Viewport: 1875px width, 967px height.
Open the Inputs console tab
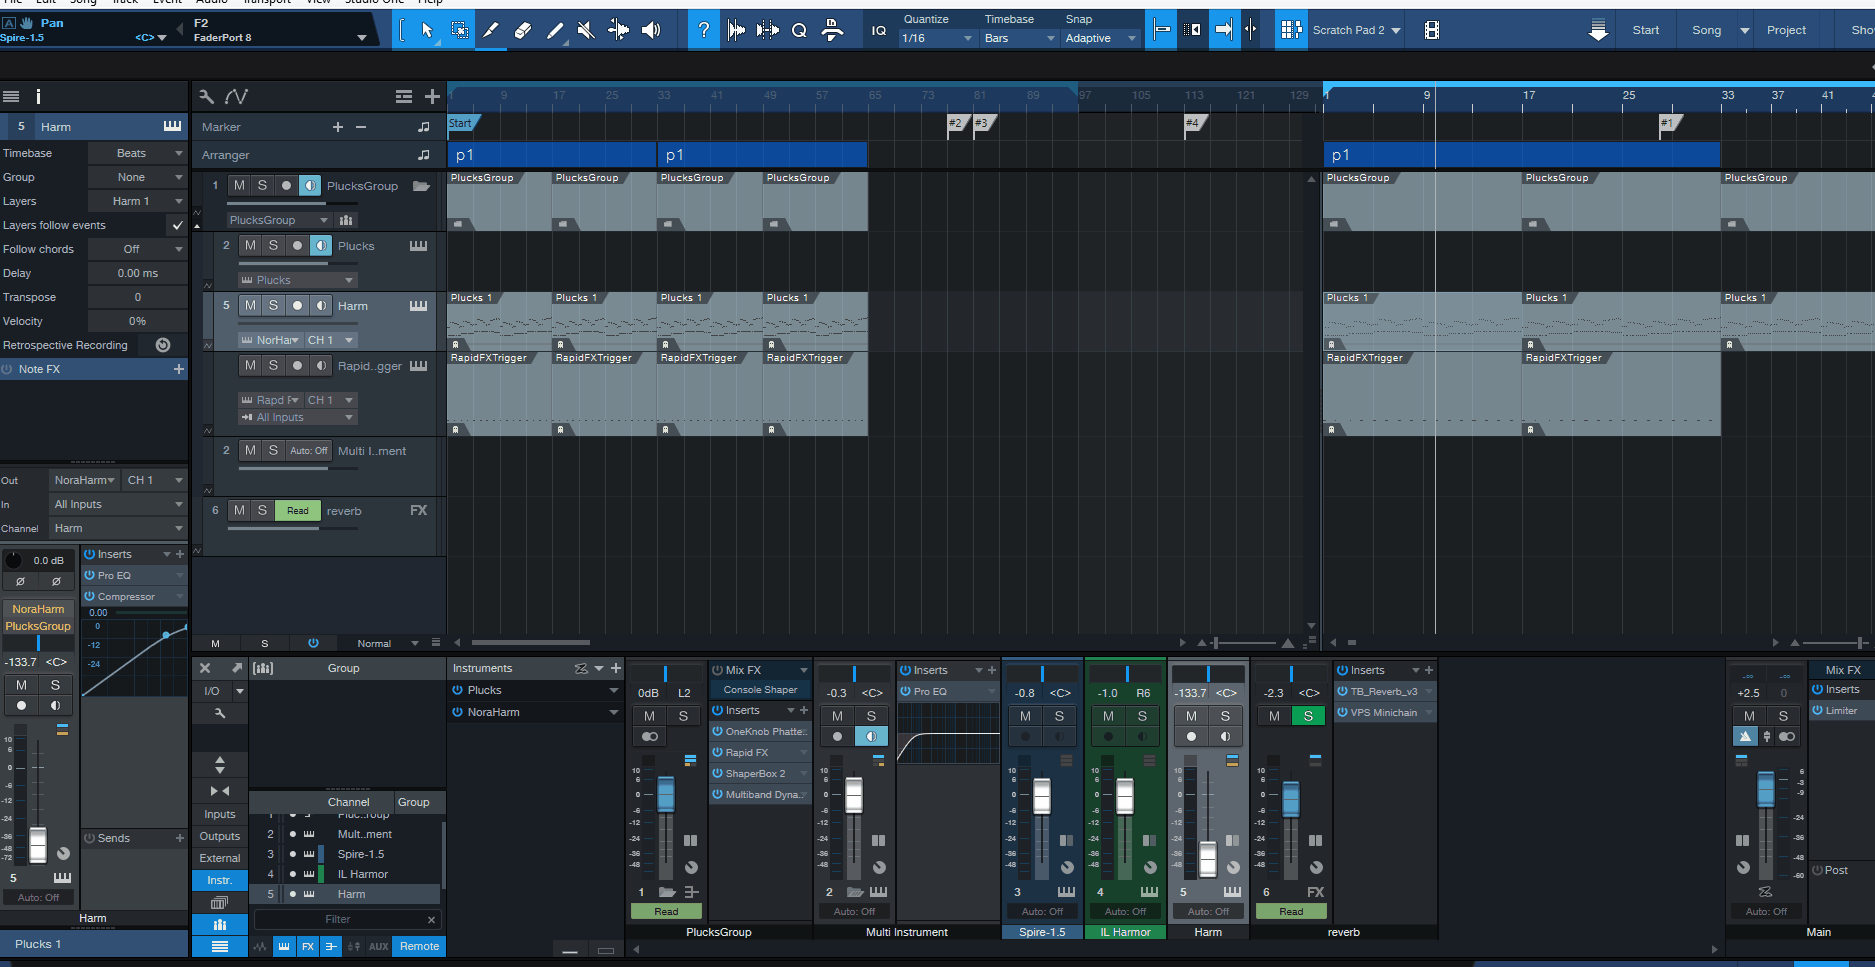tap(220, 814)
